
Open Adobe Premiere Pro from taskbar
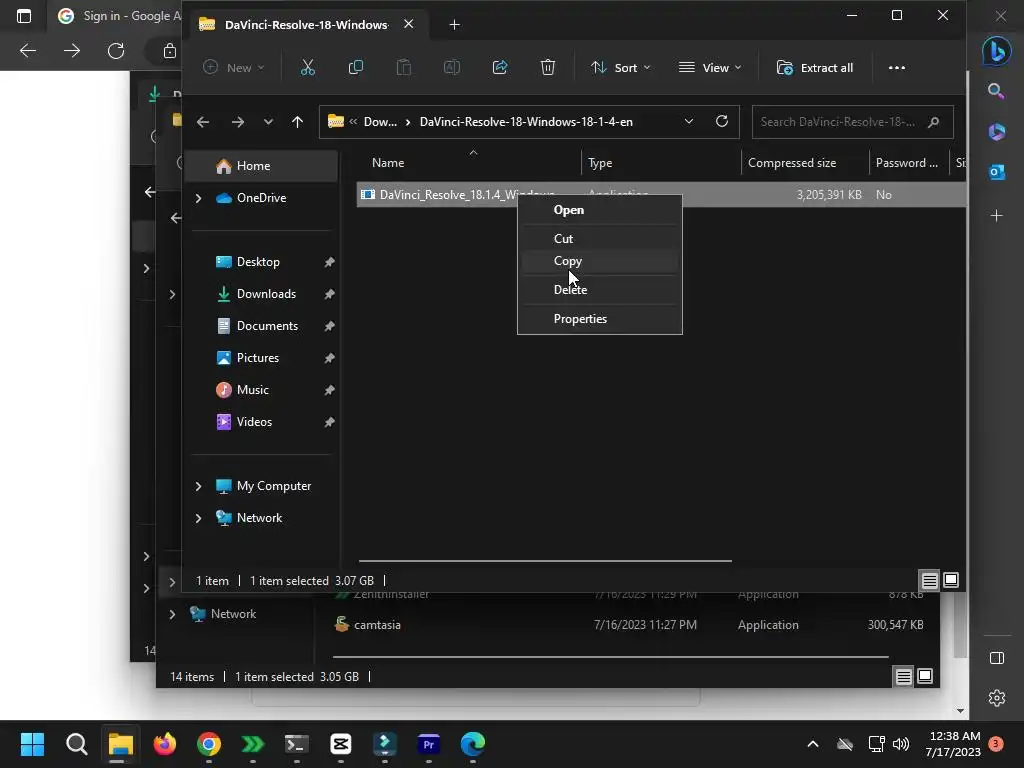pyautogui.click(x=428, y=744)
